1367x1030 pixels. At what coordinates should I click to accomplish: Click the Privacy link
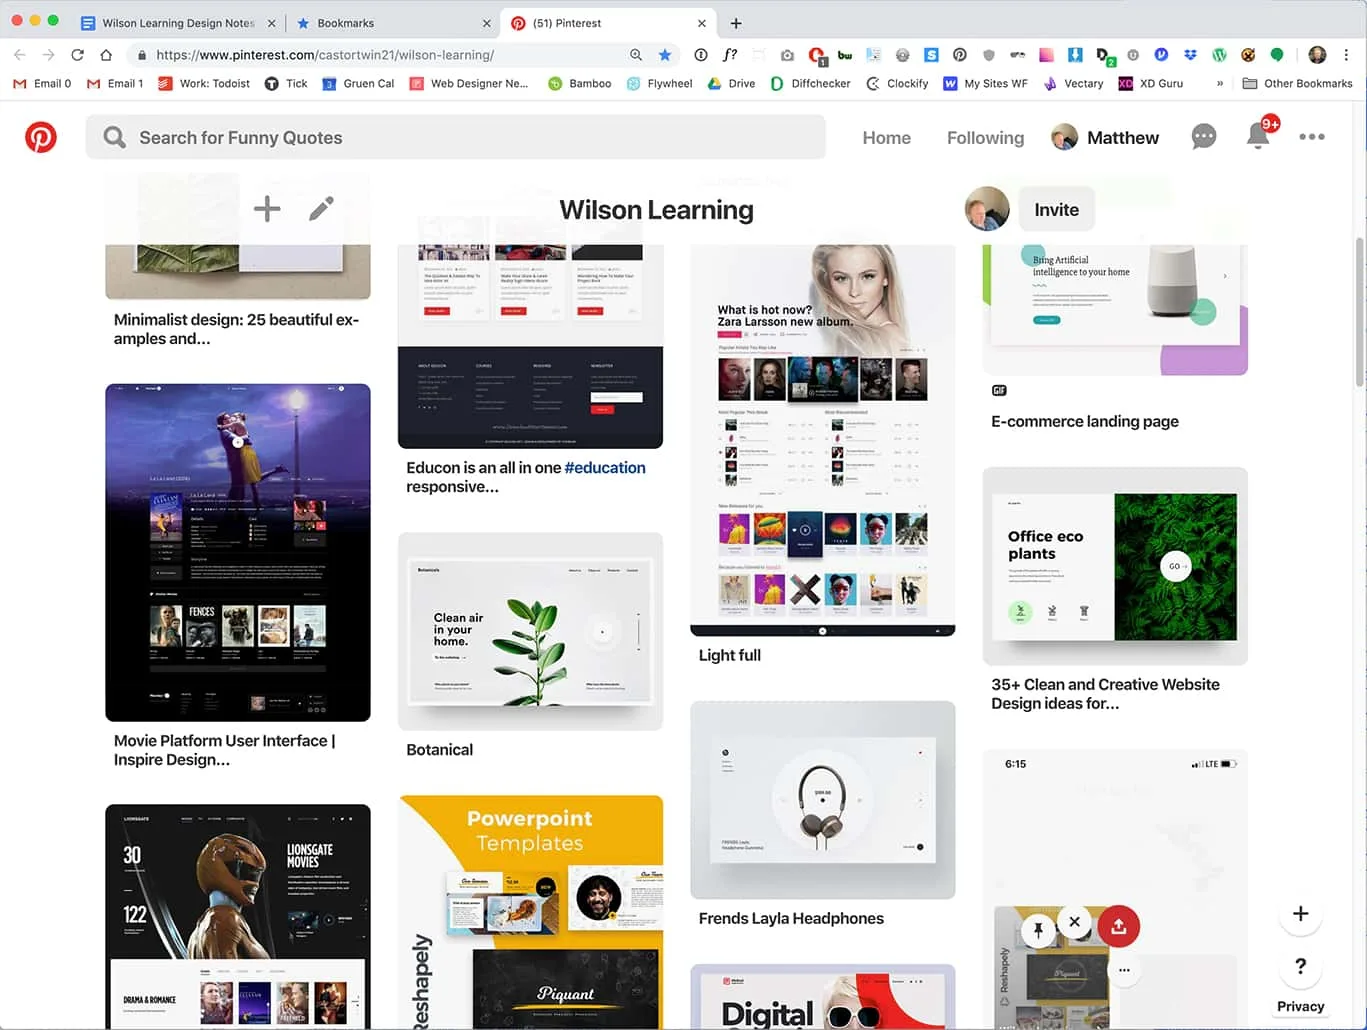click(1300, 1007)
